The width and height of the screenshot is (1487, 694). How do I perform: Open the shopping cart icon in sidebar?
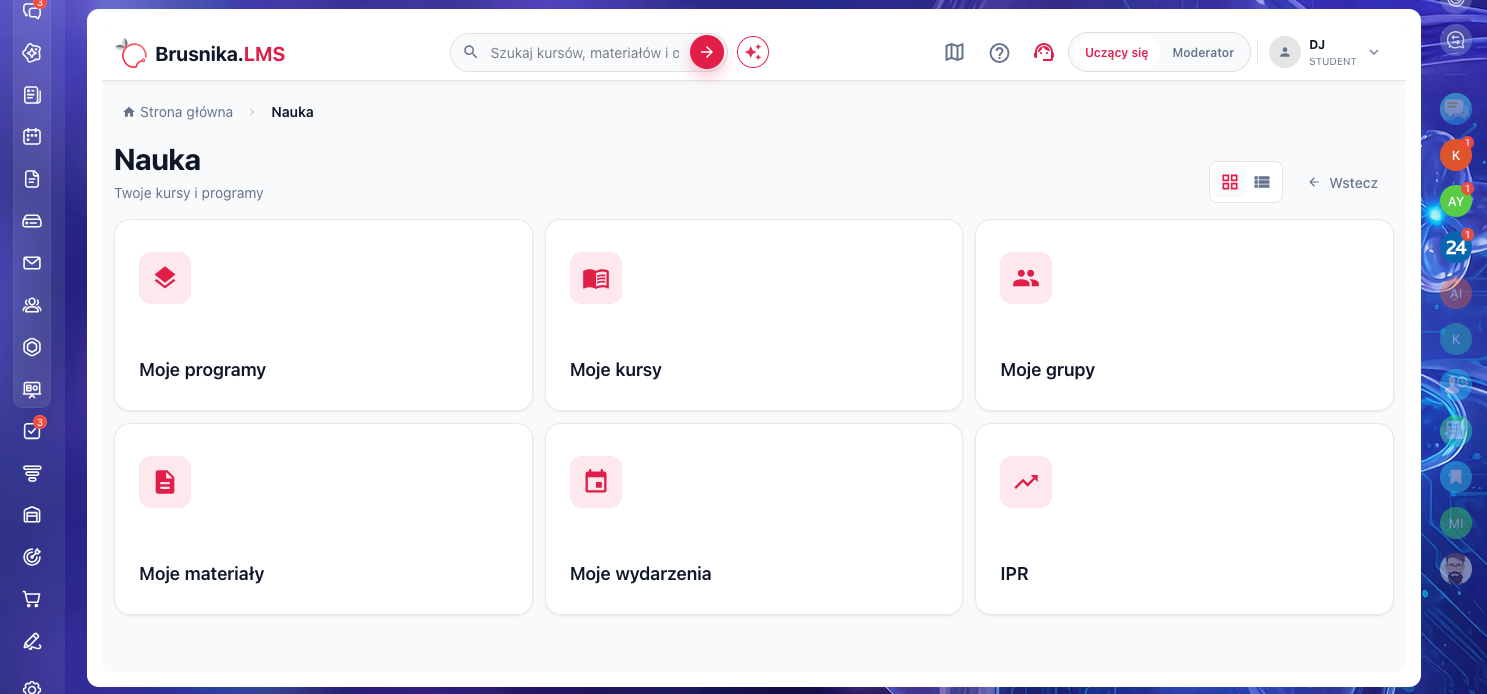32,599
